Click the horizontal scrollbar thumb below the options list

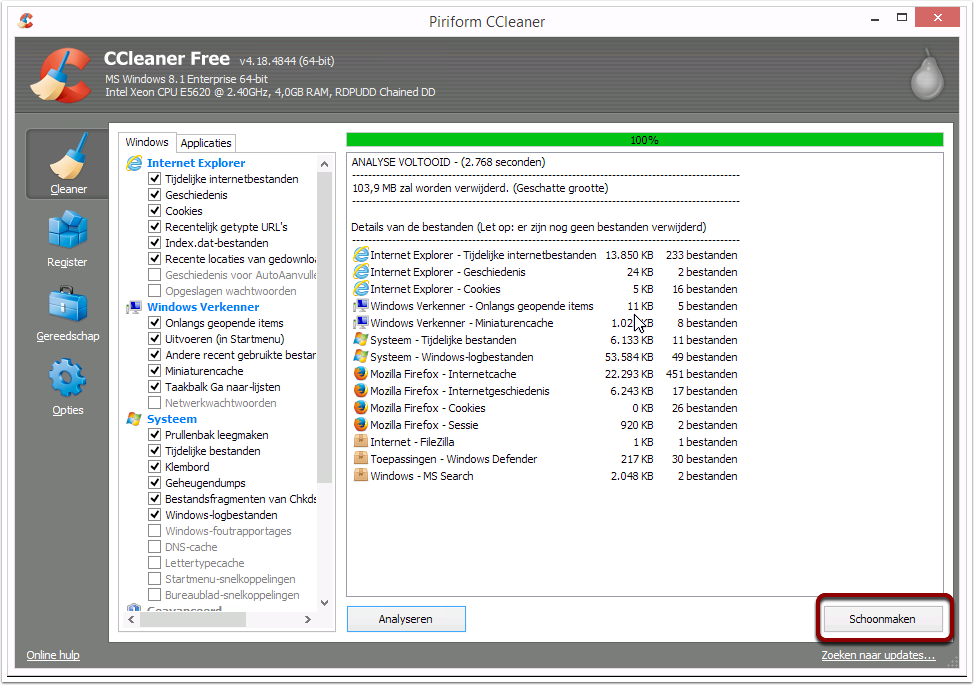(193, 619)
